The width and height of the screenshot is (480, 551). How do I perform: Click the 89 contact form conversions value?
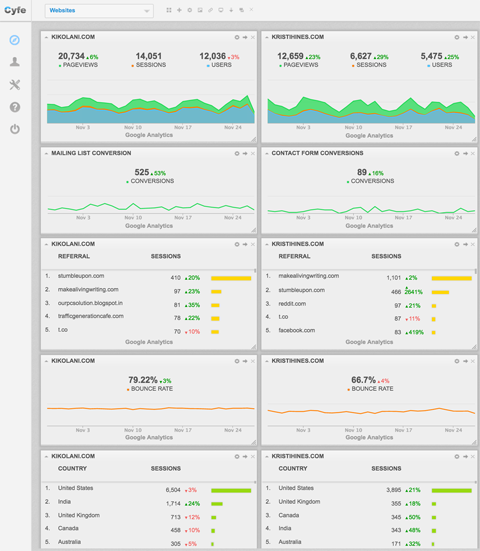click(362, 172)
